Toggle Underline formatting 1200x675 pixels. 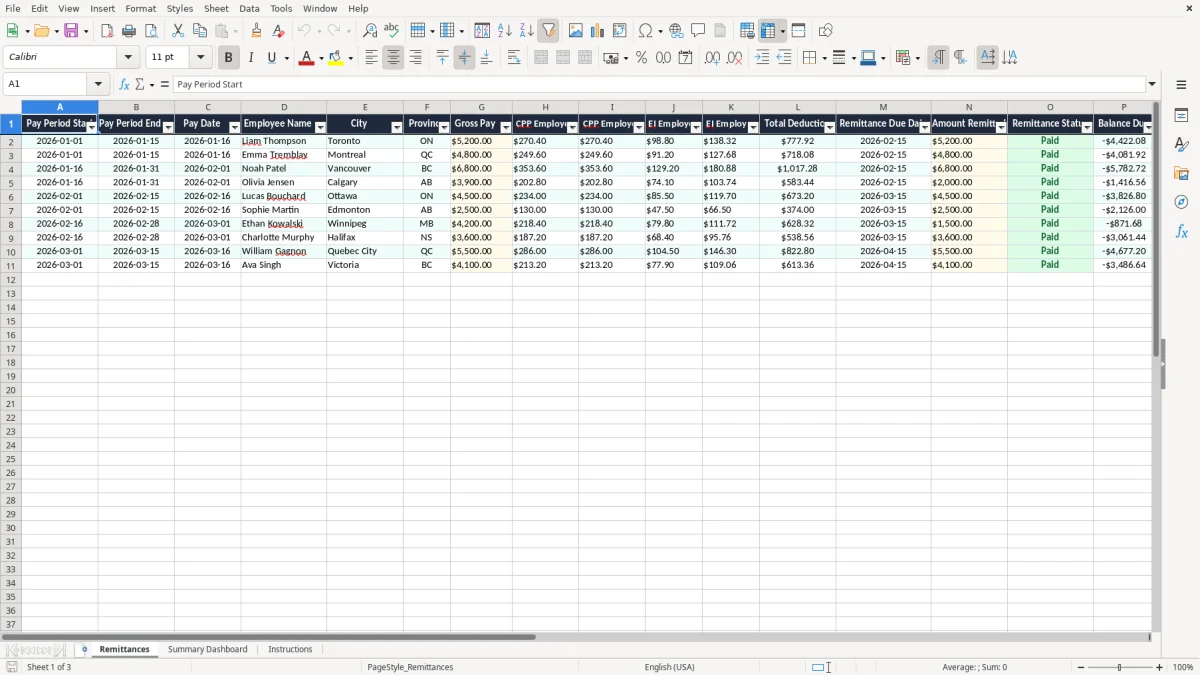(x=272, y=58)
